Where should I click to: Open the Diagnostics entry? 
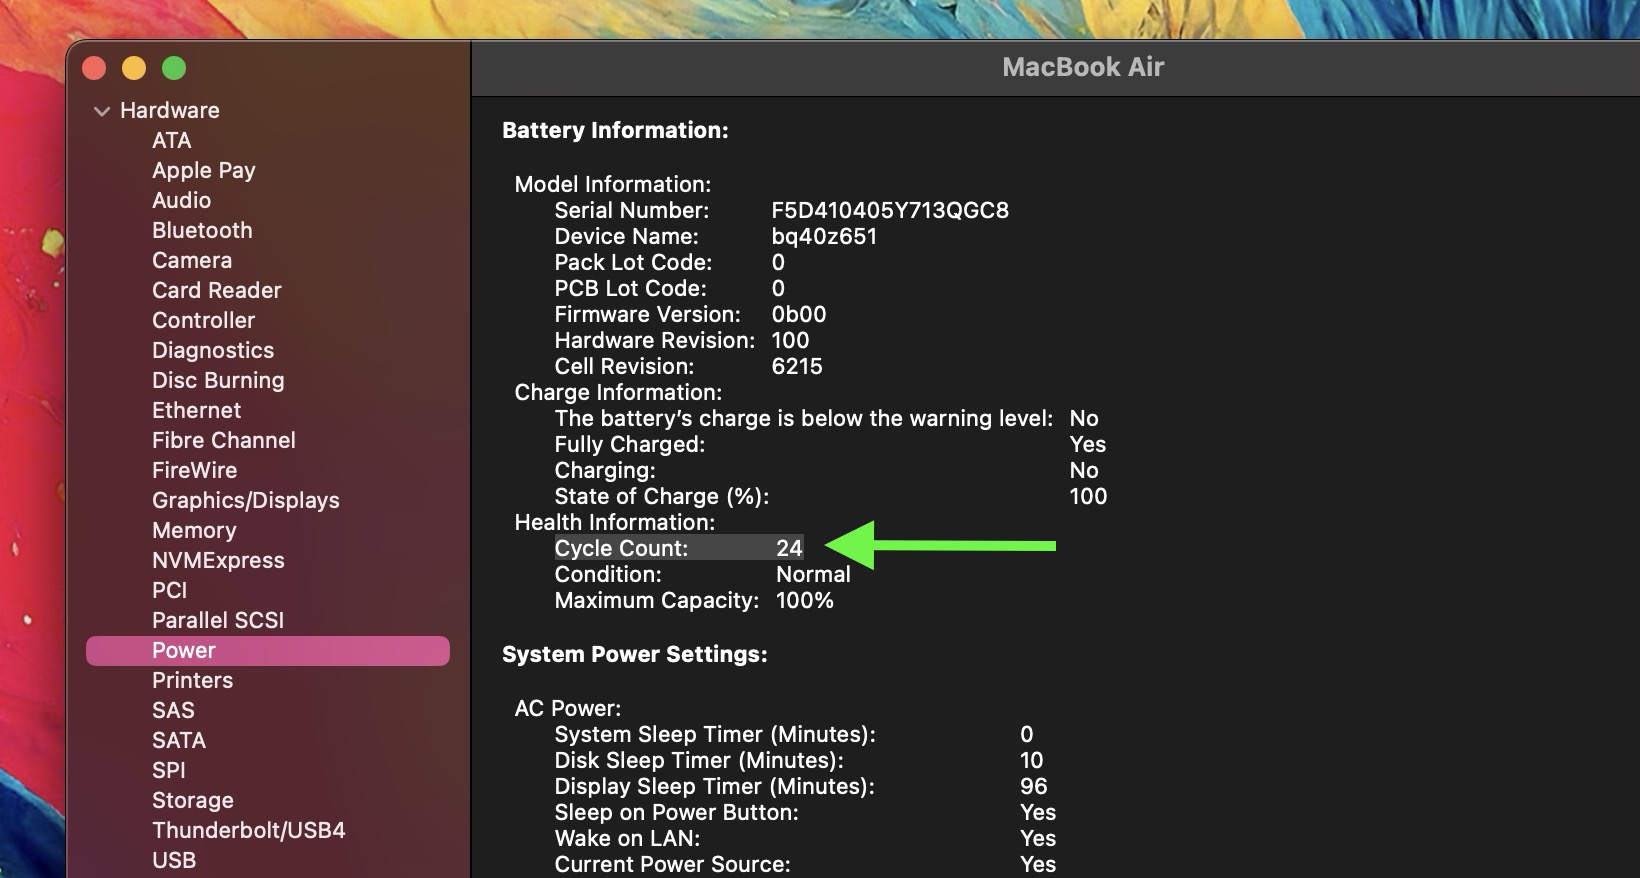tap(213, 350)
